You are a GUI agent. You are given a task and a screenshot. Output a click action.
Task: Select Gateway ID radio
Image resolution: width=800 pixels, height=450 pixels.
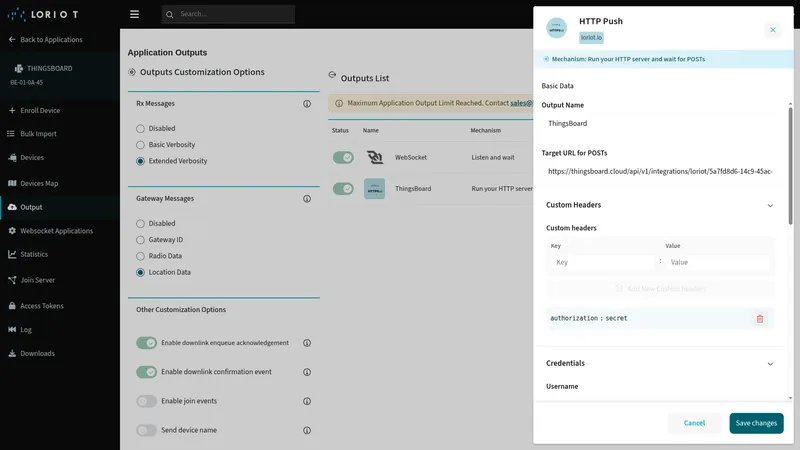(x=140, y=240)
